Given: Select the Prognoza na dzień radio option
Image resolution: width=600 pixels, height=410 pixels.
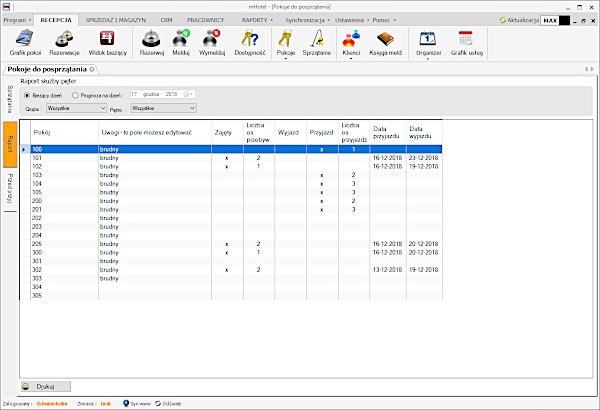Looking at the screenshot, I should coord(76,94).
